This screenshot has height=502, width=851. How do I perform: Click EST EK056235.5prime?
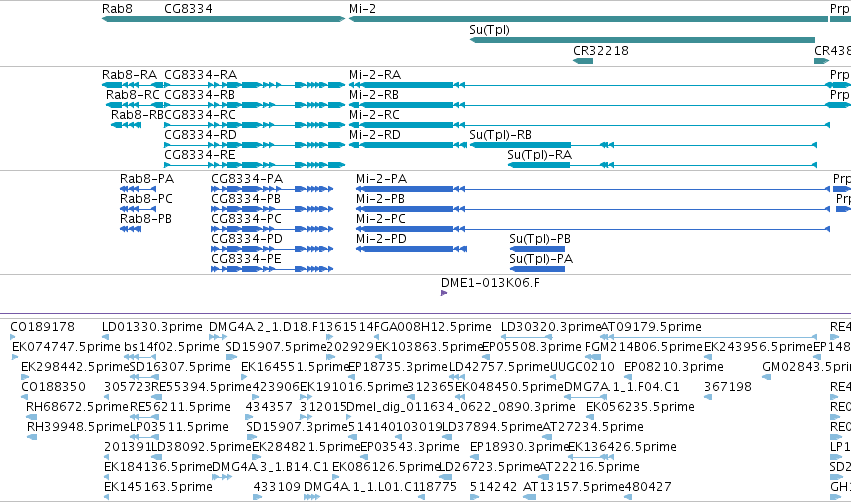pyautogui.click(x=640, y=407)
